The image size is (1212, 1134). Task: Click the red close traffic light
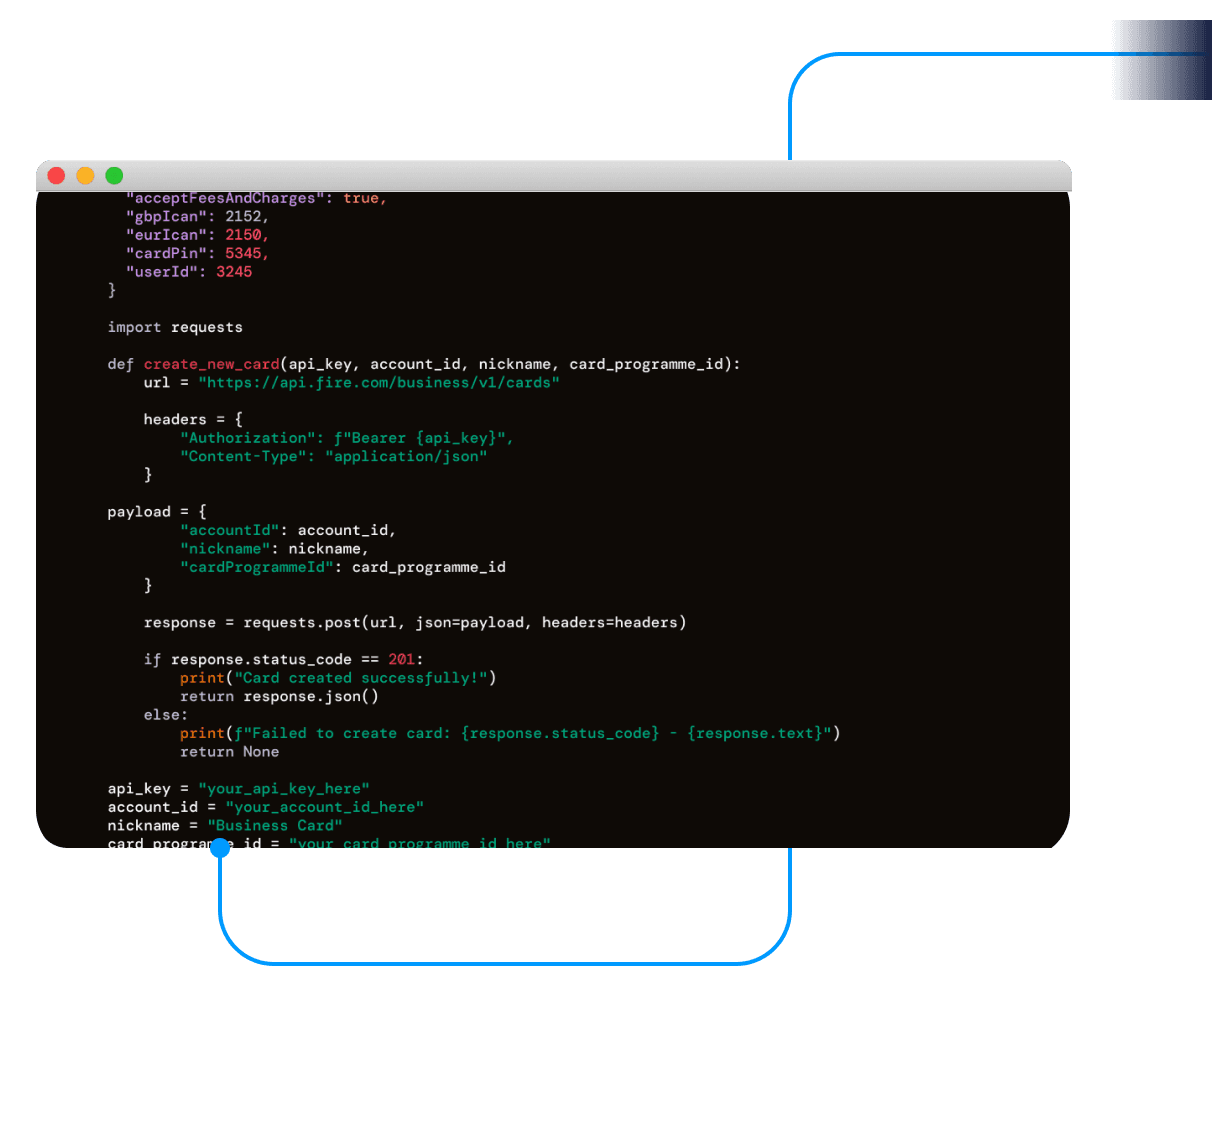tap(56, 175)
